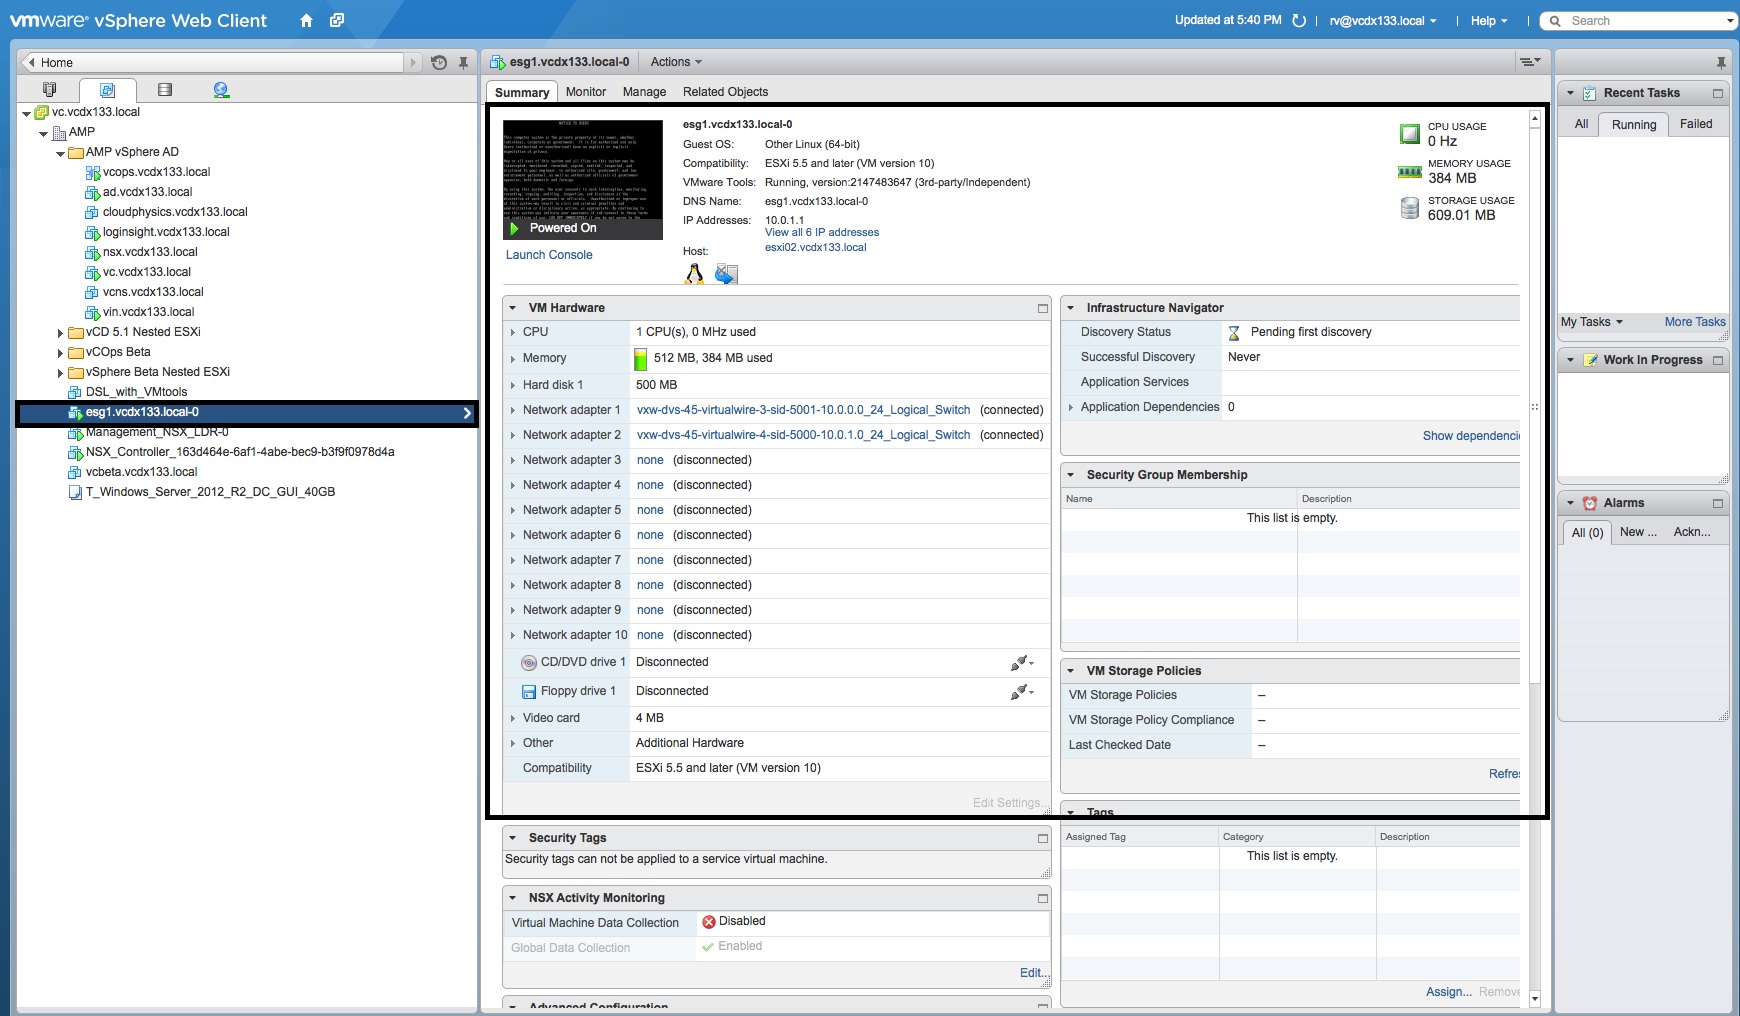Click the Launch Console link
1740x1016 pixels.
coord(549,255)
